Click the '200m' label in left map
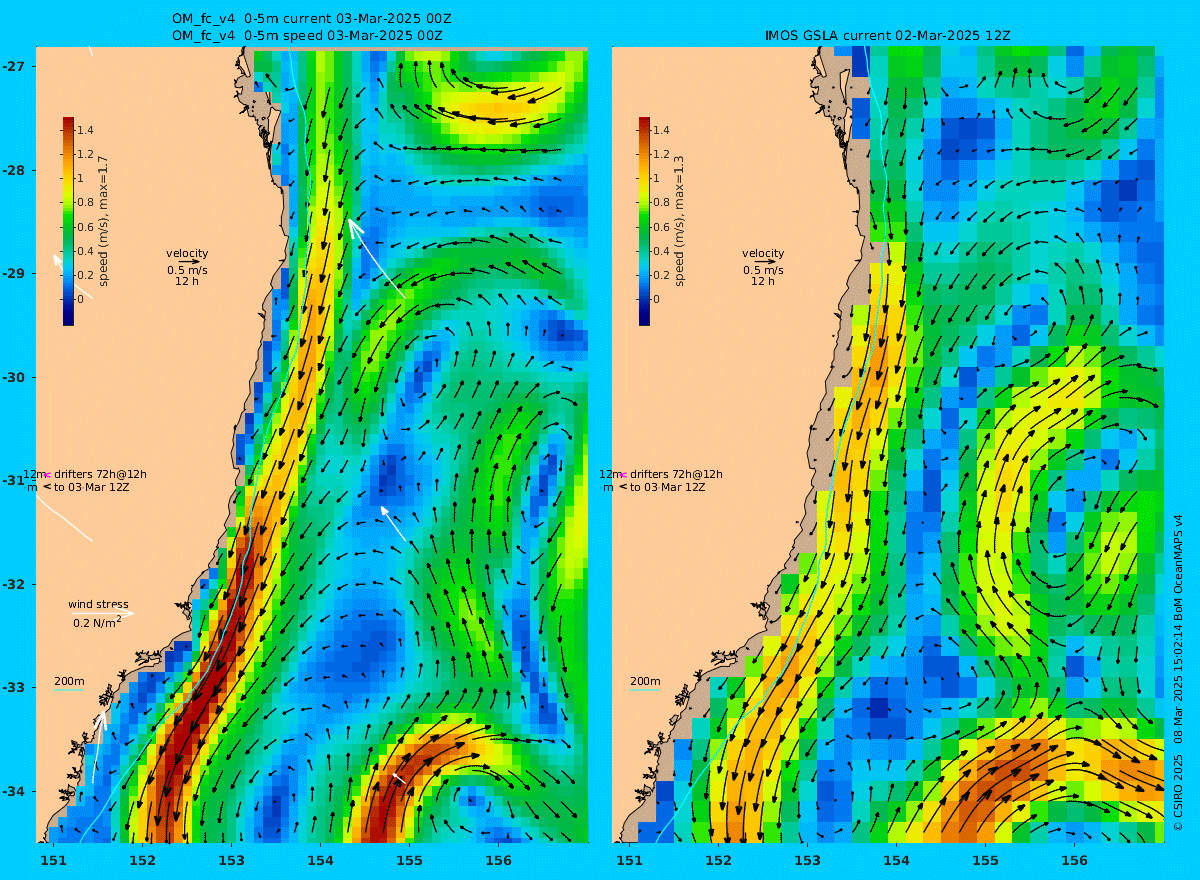The image size is (1200, 880). 69,682
